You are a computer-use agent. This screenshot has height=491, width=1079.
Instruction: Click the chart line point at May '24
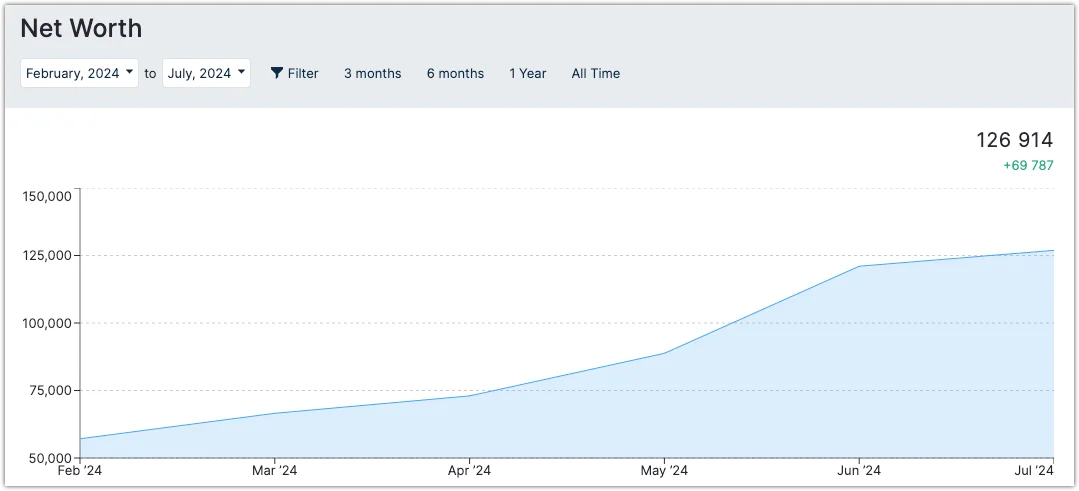(664, 353)
